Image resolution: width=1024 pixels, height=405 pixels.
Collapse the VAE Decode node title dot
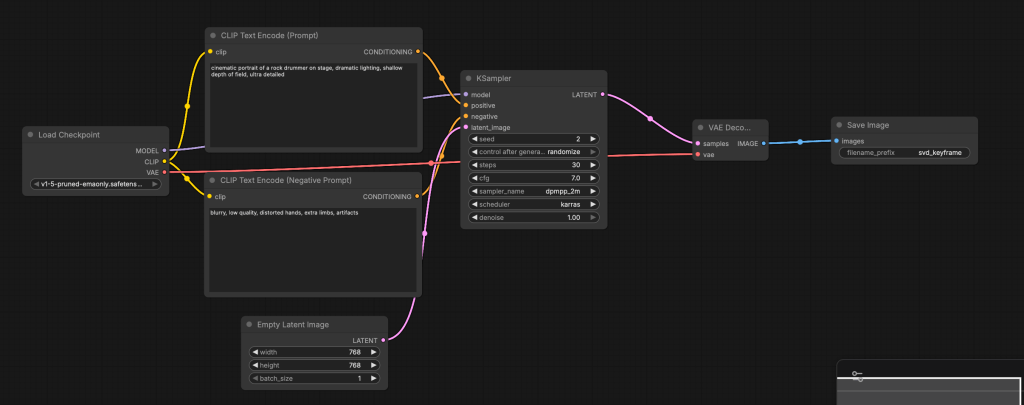701,128
